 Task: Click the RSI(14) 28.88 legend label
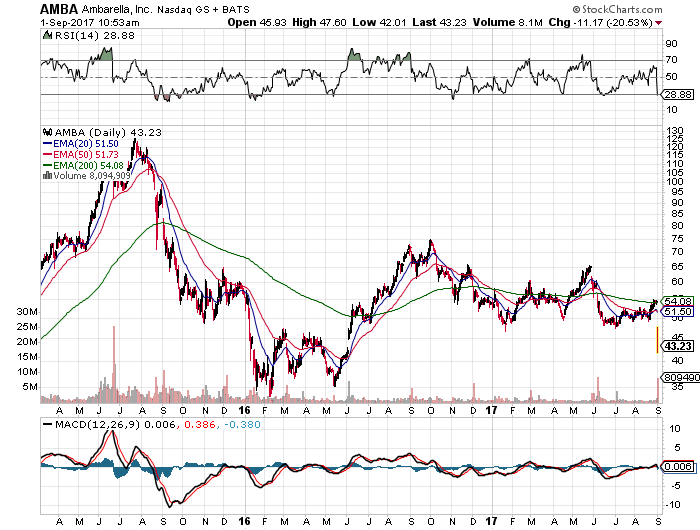(94, 36)
